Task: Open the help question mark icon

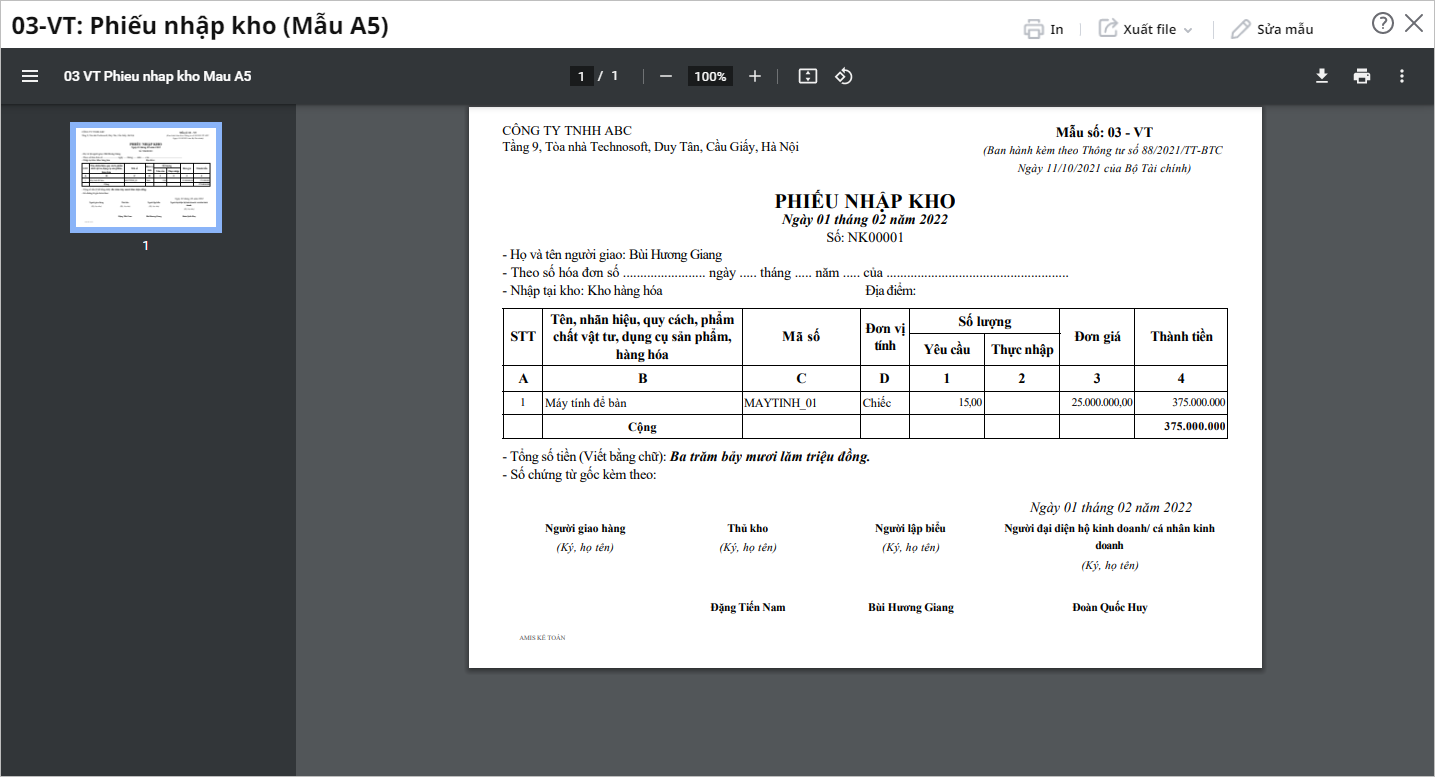Action: (1382, 24)
